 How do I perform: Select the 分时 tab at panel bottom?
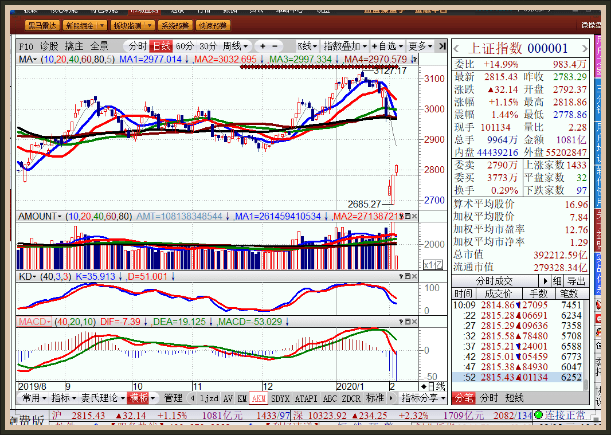[x=489, y=398]
